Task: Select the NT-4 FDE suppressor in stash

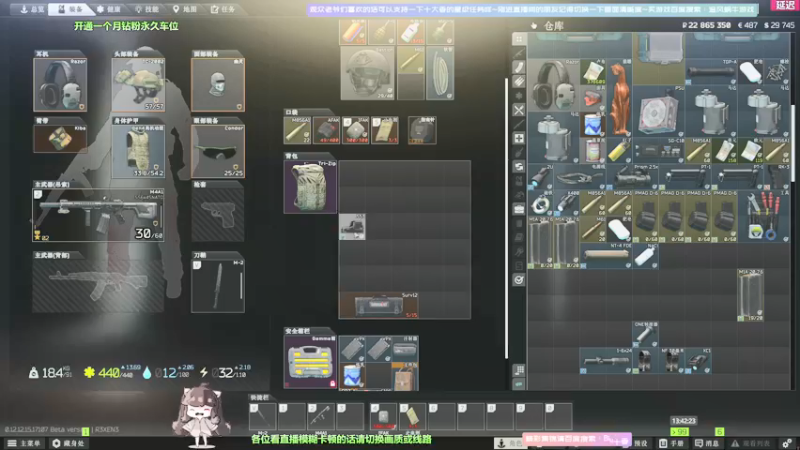Action: (x=606, y=256)
